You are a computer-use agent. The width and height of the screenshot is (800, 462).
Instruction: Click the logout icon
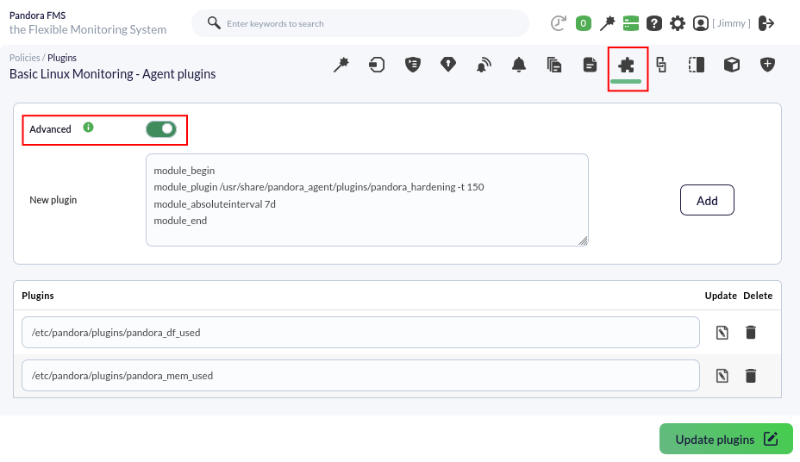tap(766, 23)
